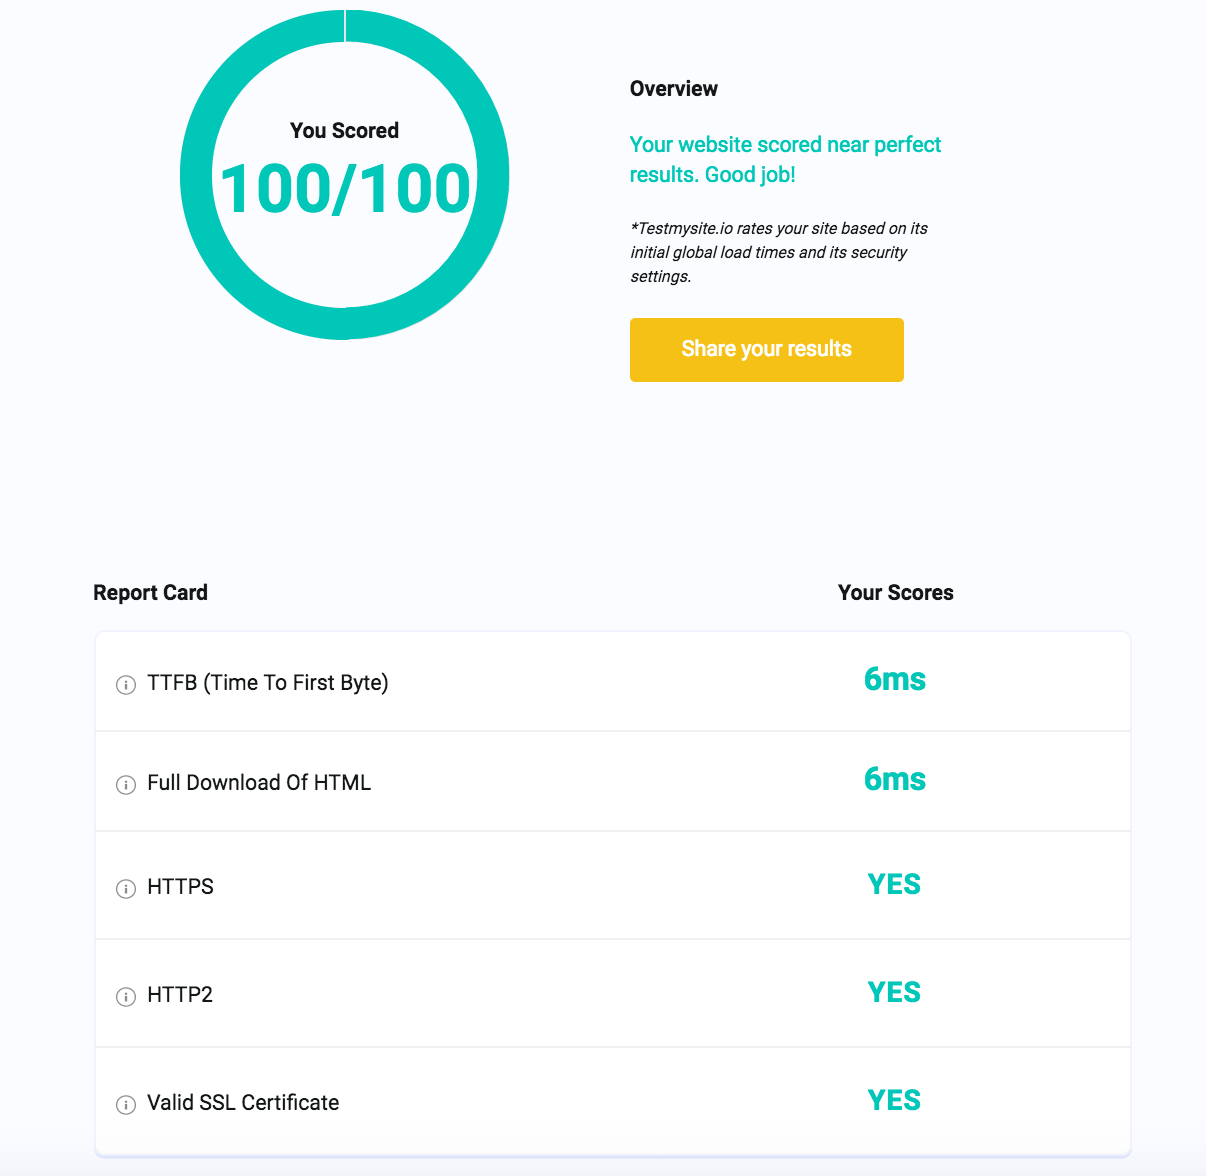Click the 6ms Full Download score value
The image size is (1206, 1176).
click(x=895, y=780)
